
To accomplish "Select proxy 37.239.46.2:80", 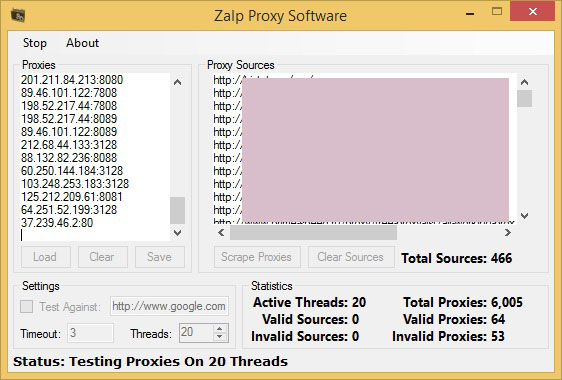I will coord(57,223).
